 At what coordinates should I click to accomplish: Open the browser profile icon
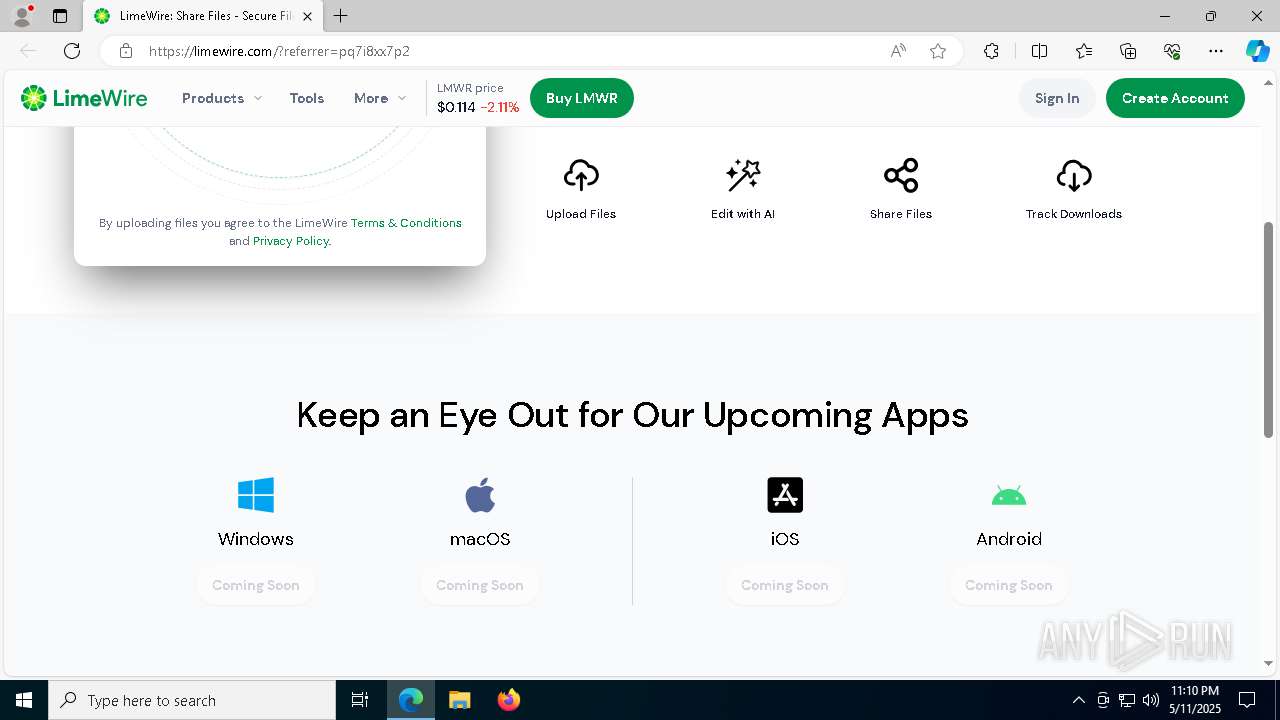[22, 16]
